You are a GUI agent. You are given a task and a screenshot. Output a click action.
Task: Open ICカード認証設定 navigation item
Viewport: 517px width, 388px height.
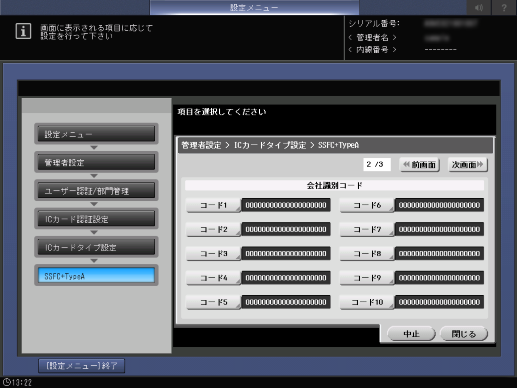click(x=96, y=219)
